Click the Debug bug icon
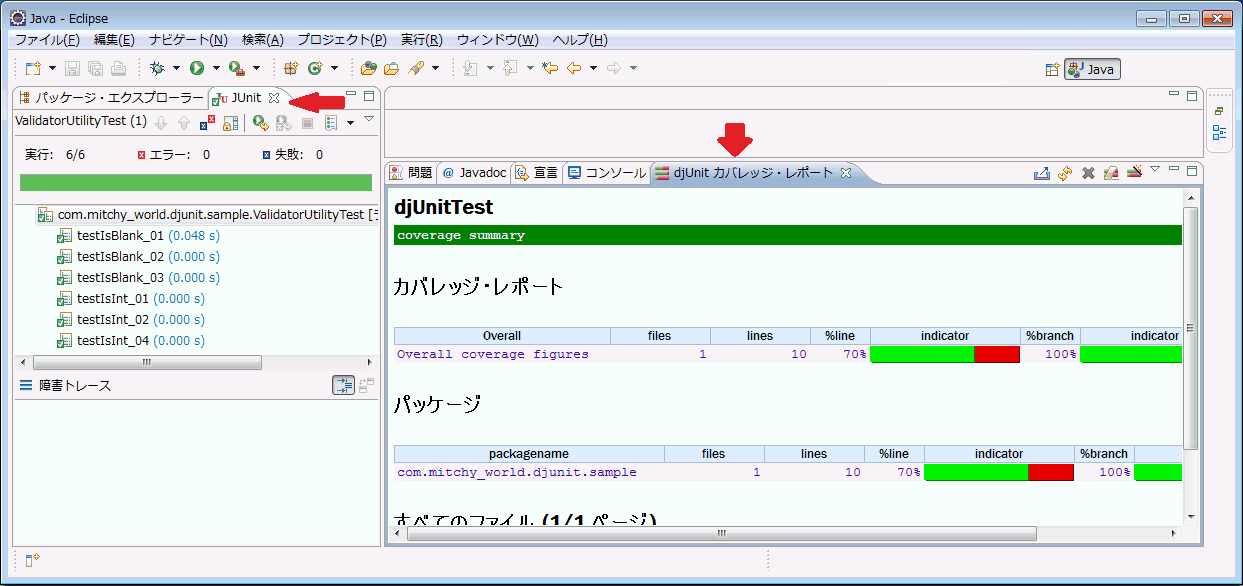 pyautogui.click(x=157, y=68)
